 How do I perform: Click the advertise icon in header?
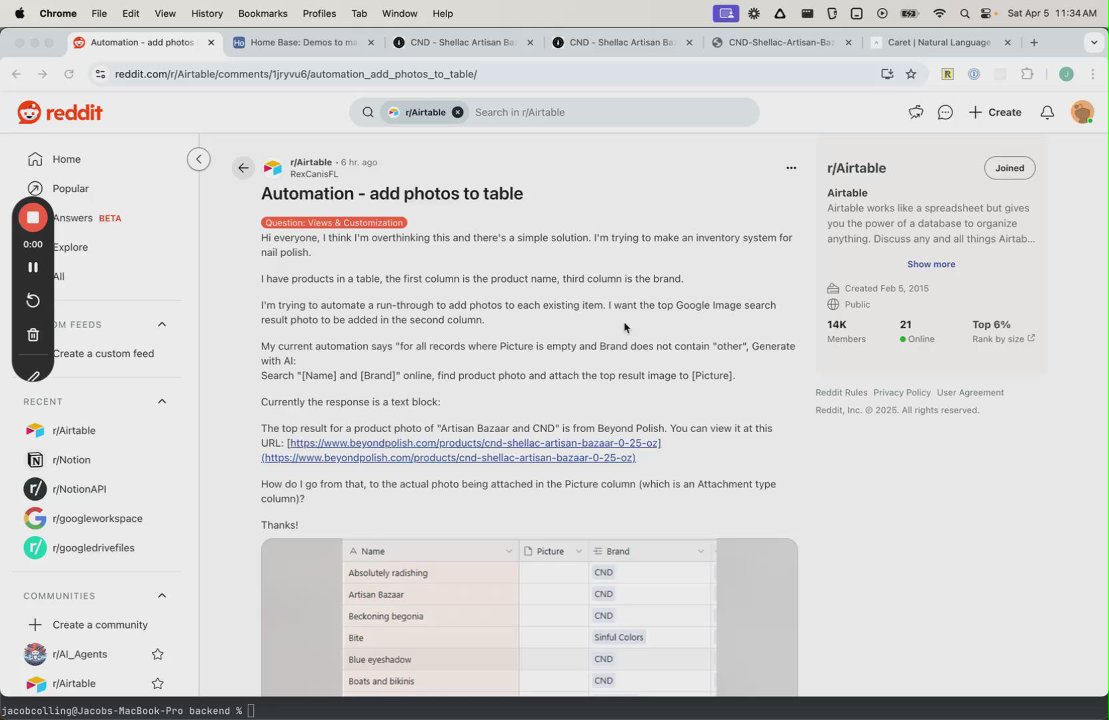tap(916, 112)
